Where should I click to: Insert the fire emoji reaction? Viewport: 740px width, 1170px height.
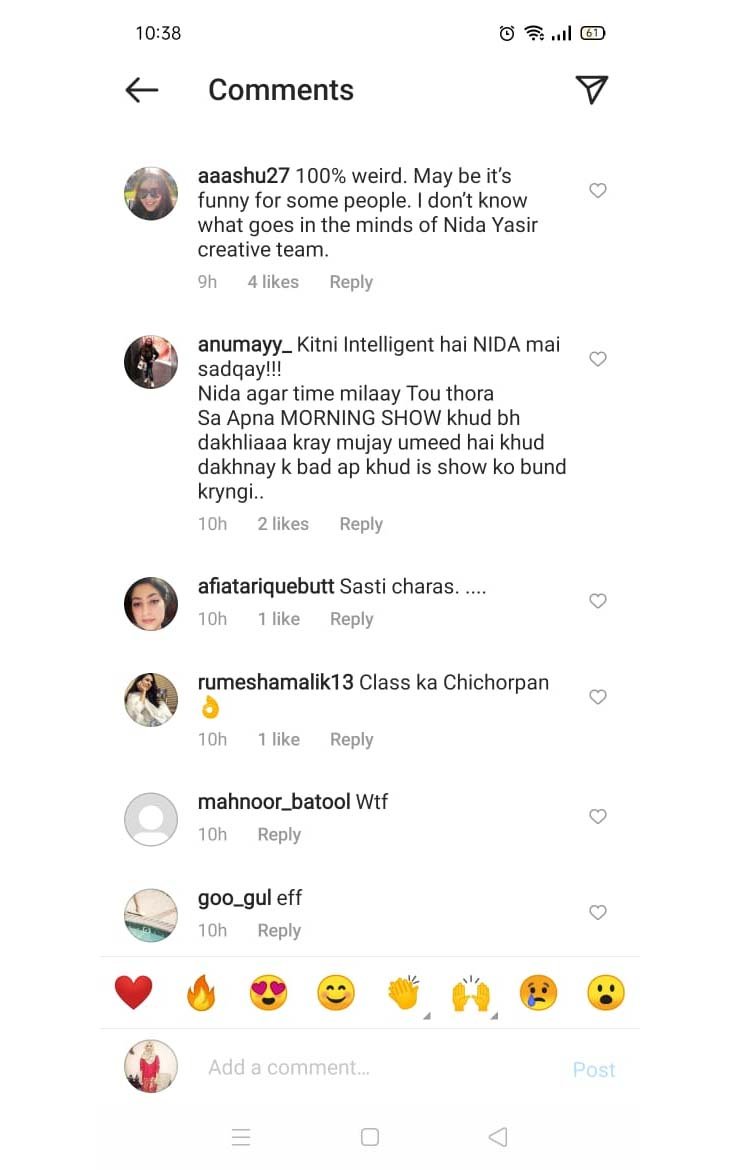click(x=201, y=993)
